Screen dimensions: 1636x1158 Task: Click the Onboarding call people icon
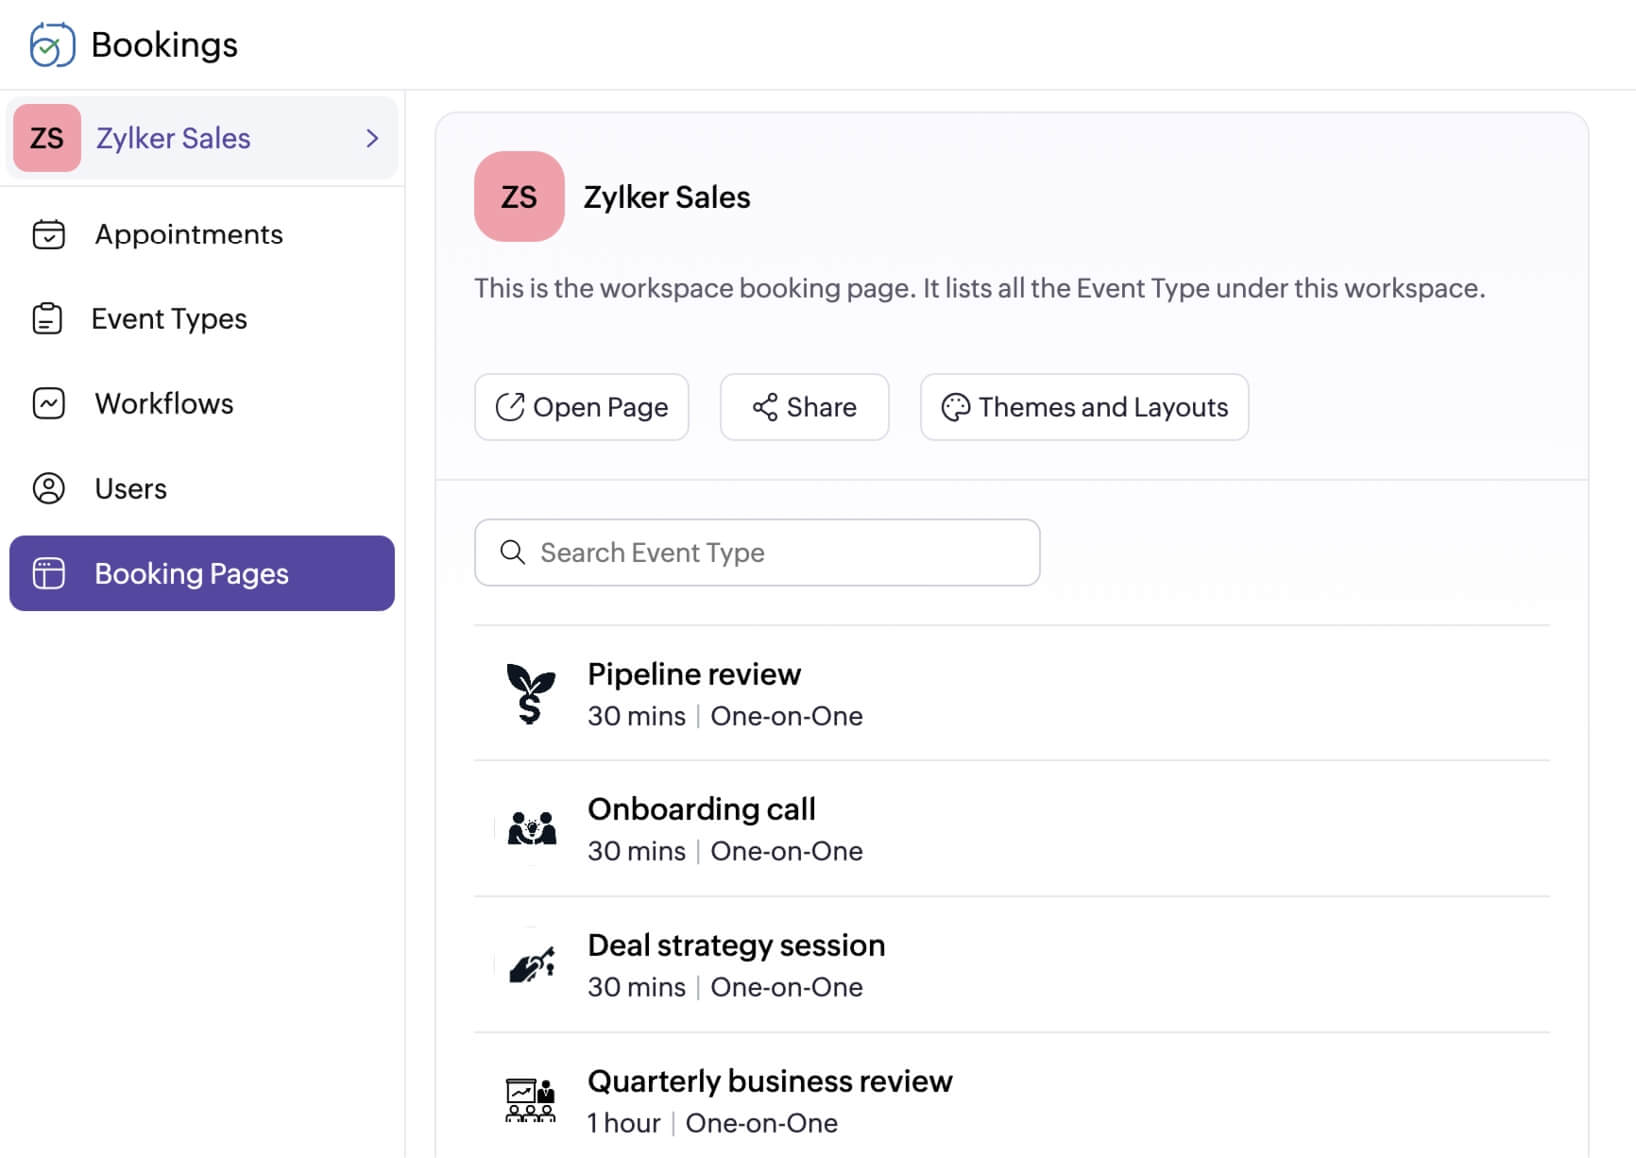532,828
